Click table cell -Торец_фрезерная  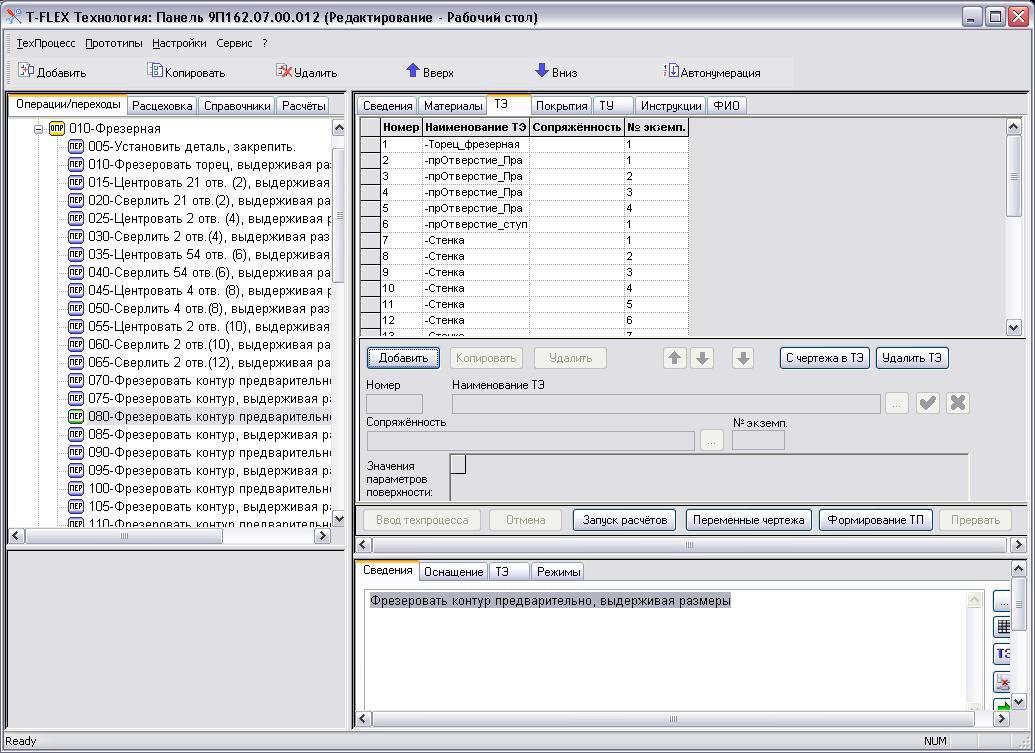(x=476, y=145)
